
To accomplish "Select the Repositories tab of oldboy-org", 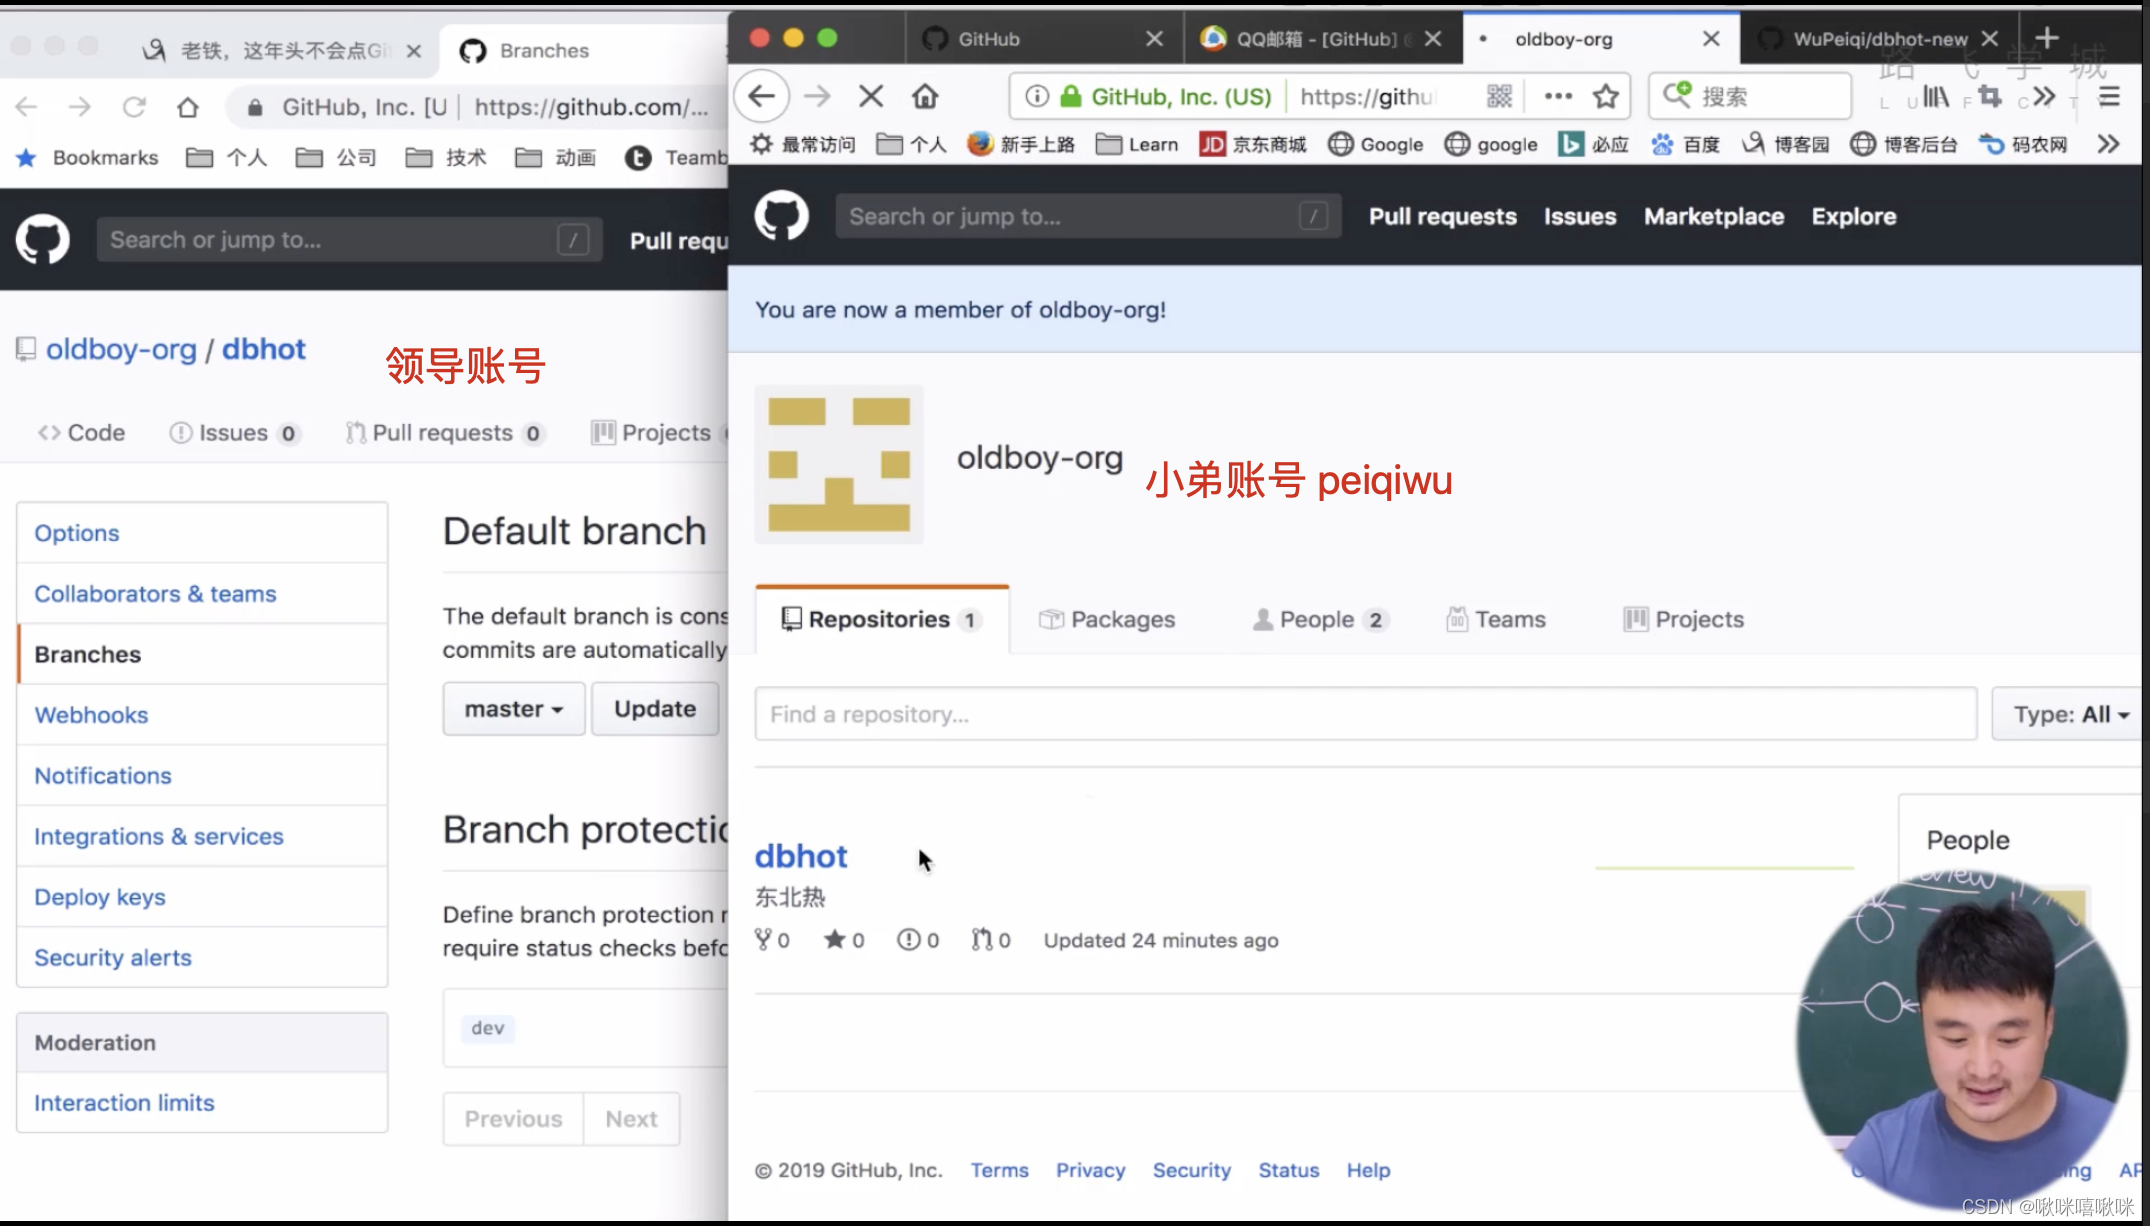I will click(882, 619).
